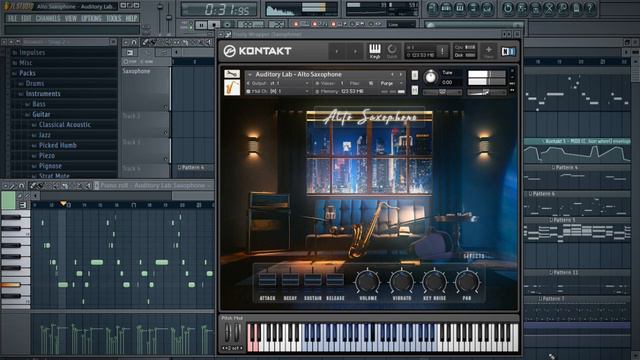Screen dimensions: 640x360
Task: Click the circular arrow undo icon in top toolbar
Action: point(508,8)
